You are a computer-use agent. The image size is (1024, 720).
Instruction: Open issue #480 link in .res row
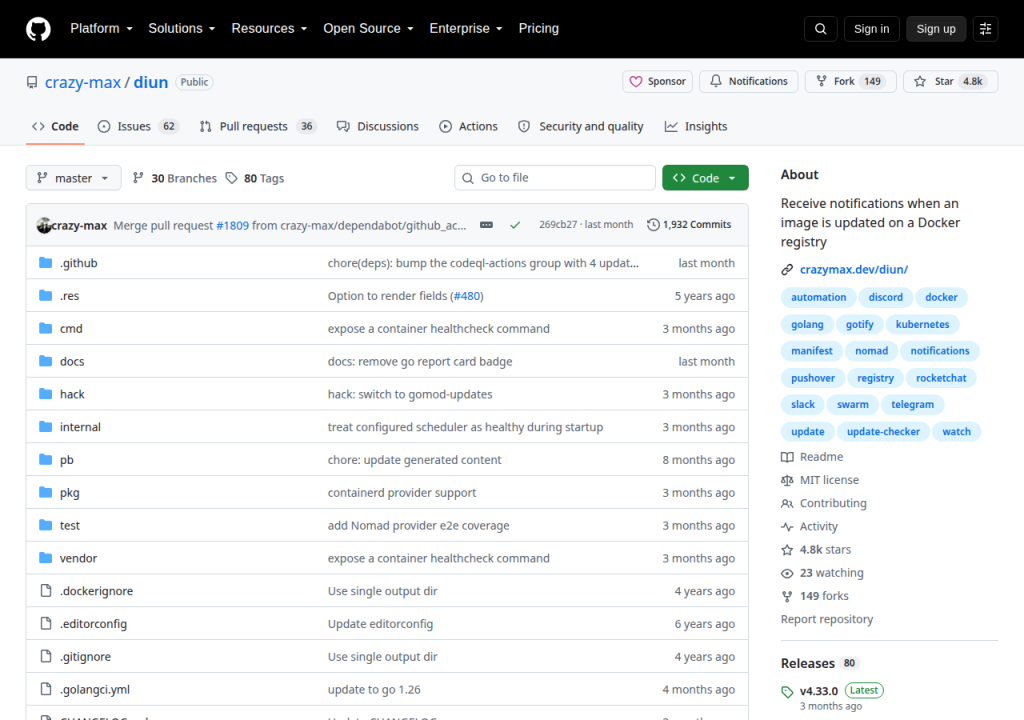click(x=466, y=296)
